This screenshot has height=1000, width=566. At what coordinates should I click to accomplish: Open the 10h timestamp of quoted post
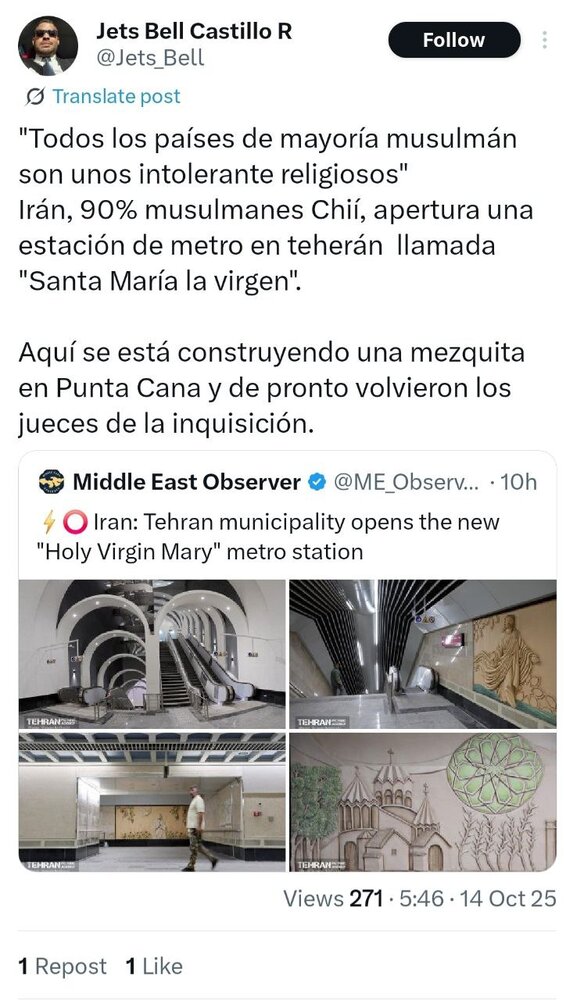pos(519,482)
